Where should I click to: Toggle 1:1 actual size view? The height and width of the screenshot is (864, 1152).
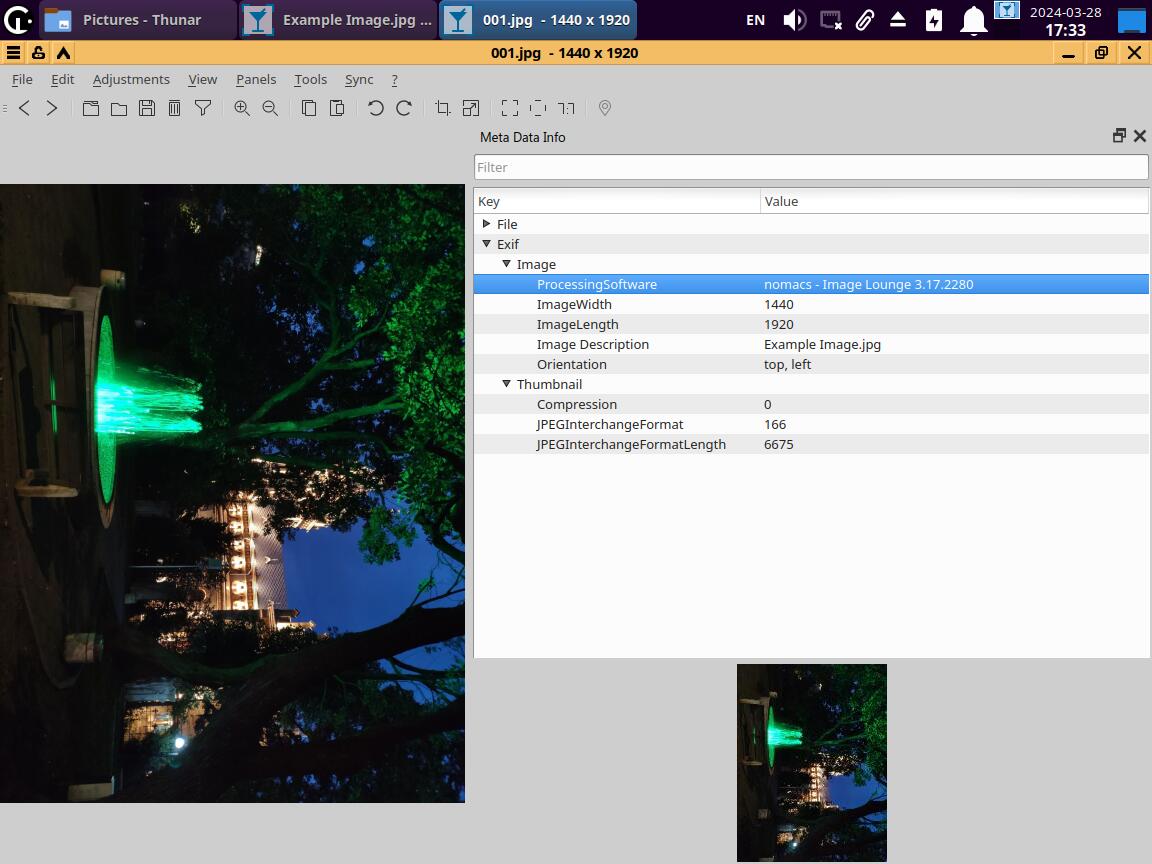pyautogui.click(x=566, y=108)
